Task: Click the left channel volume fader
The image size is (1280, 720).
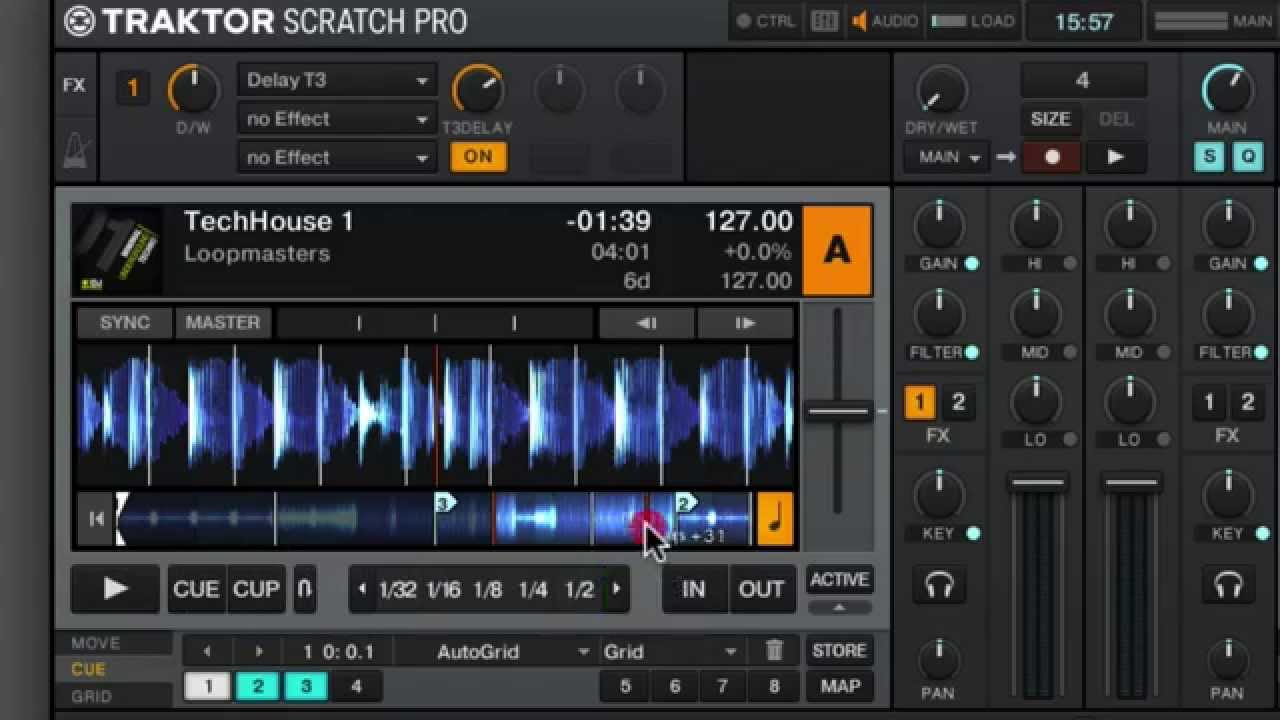Action: tap(1038, 484)
